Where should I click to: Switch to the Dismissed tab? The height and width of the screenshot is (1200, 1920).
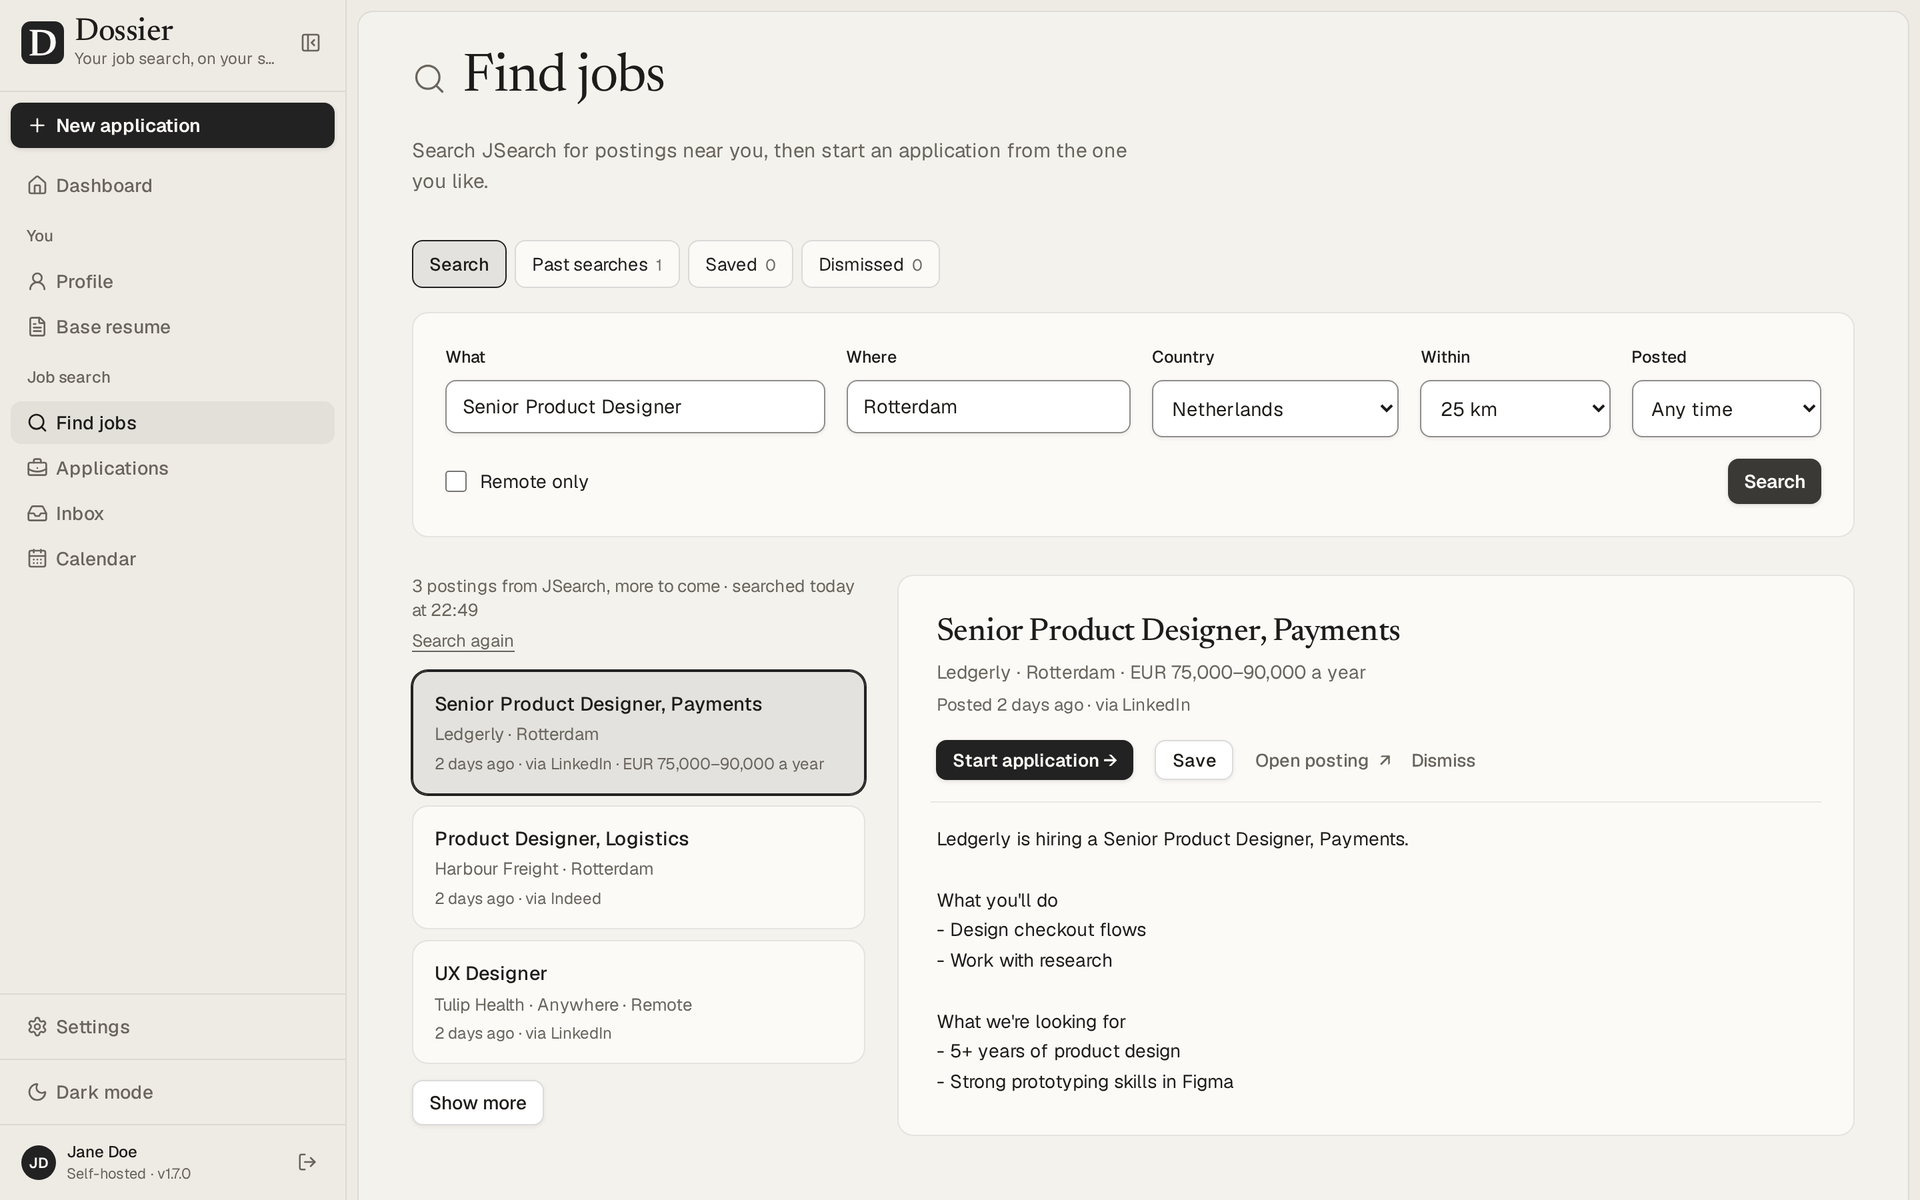(x=870, y=264)
